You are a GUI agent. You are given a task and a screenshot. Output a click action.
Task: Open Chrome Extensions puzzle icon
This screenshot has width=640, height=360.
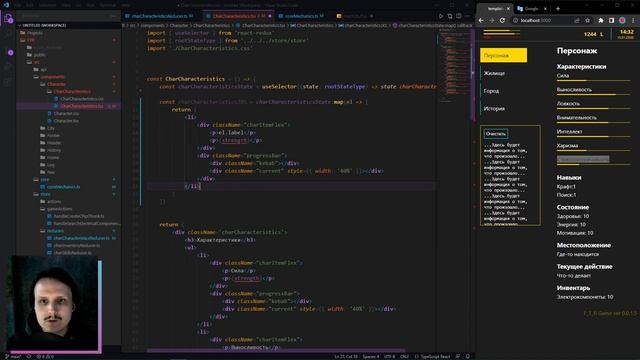click(x=601, y=20)
